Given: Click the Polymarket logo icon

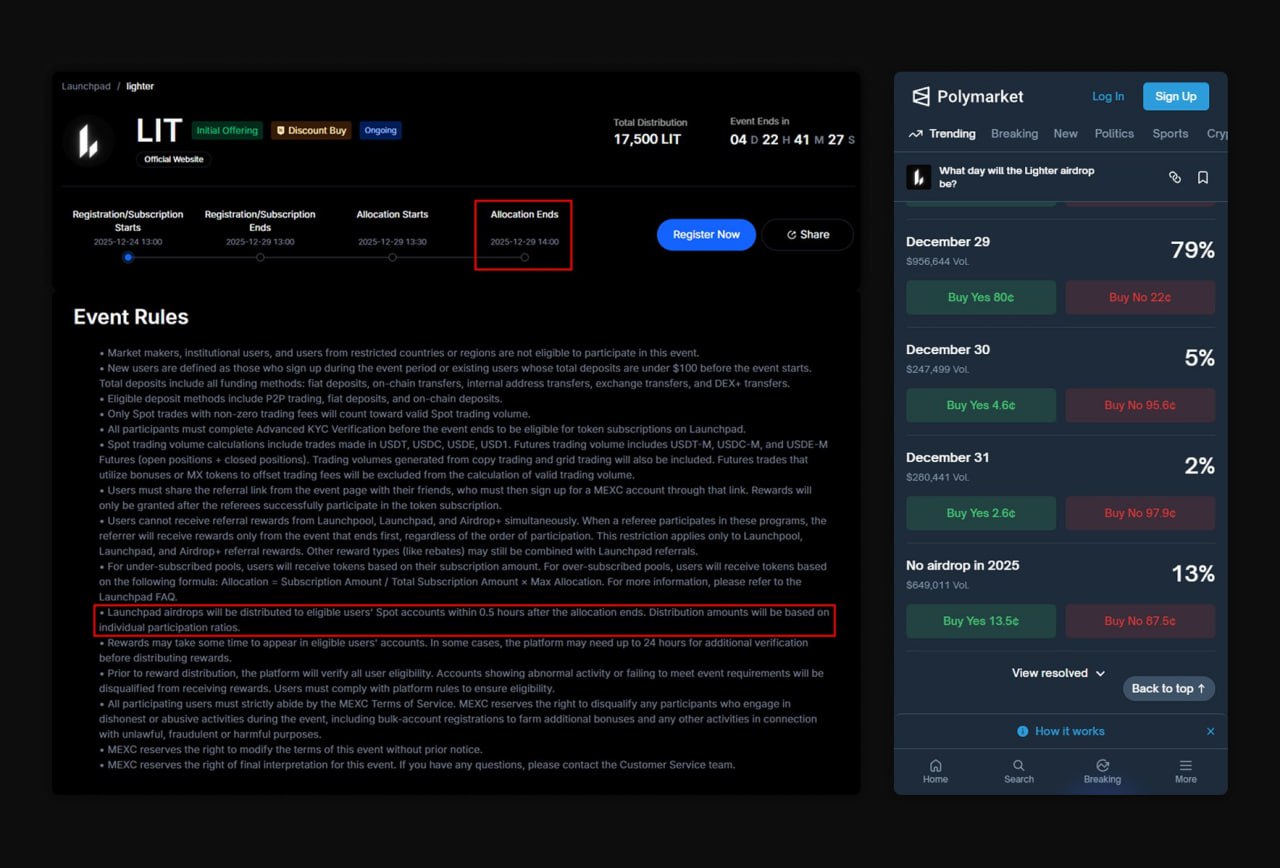Looking at the screenshot, I should (921, 97).
